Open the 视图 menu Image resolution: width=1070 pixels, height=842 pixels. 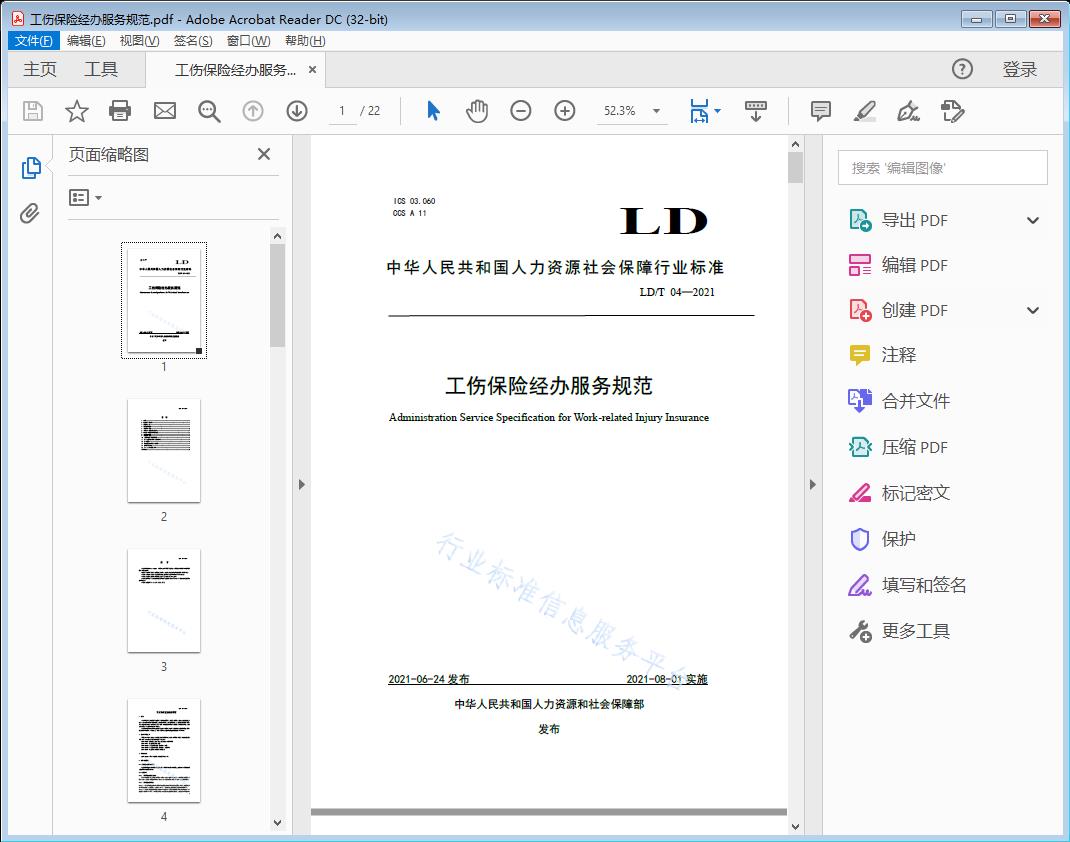[x=139, y=41]
